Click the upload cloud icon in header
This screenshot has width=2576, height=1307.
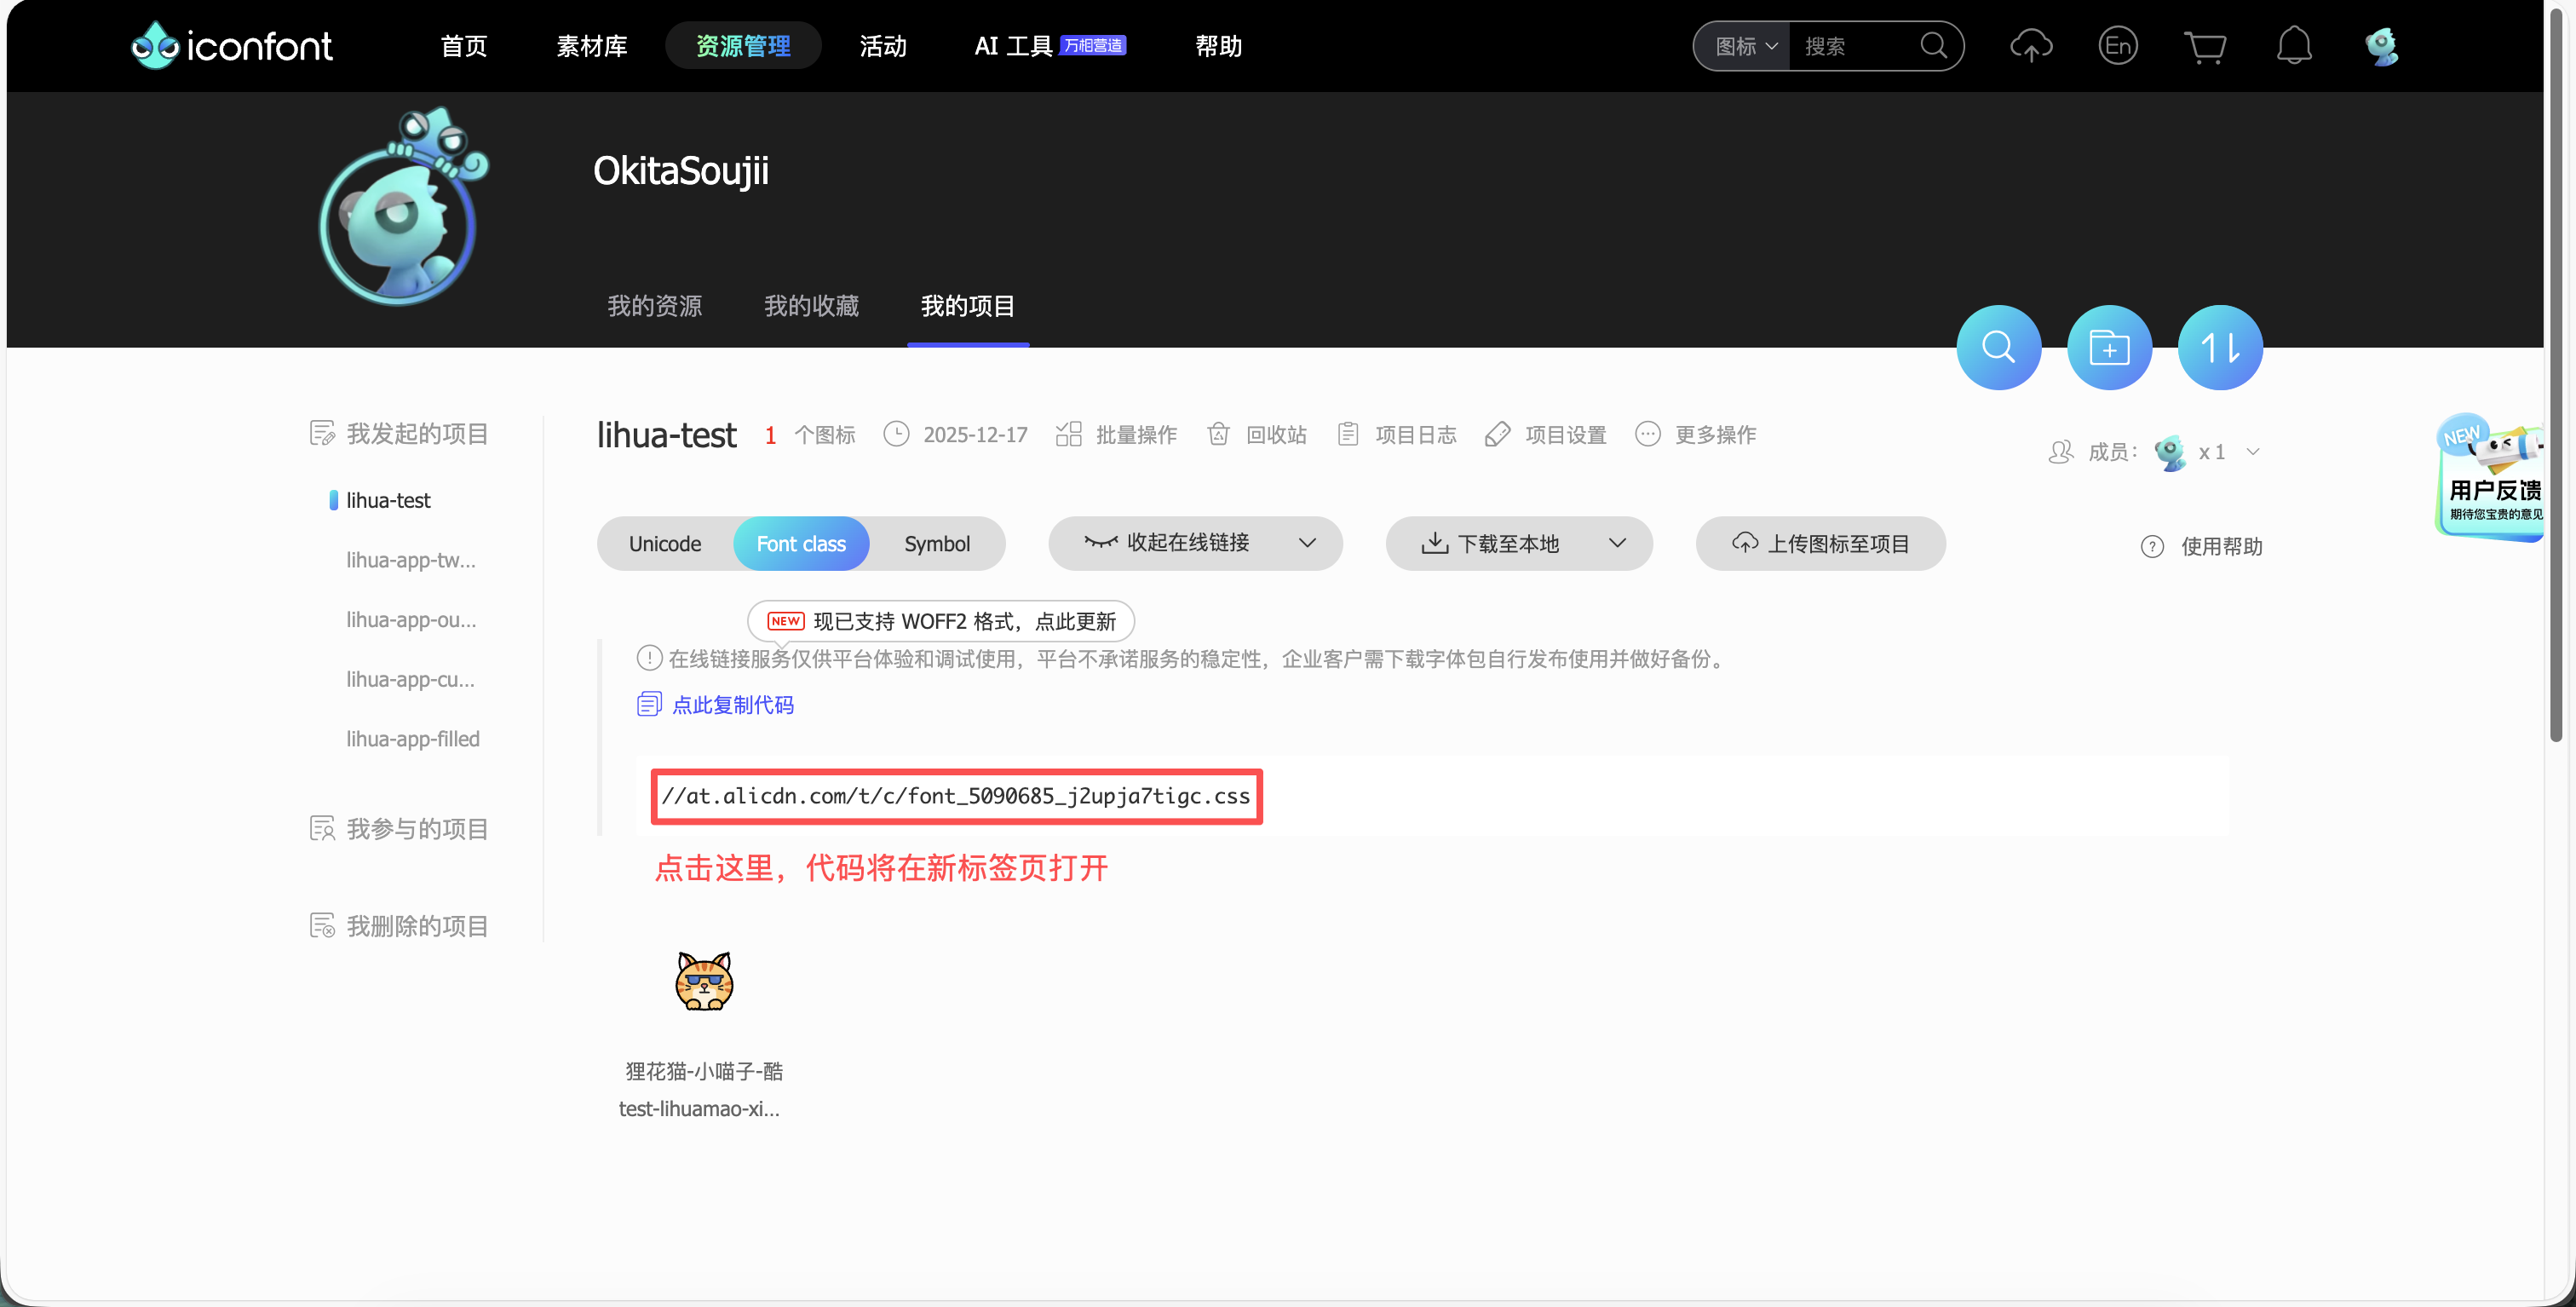click(2030, 46)
